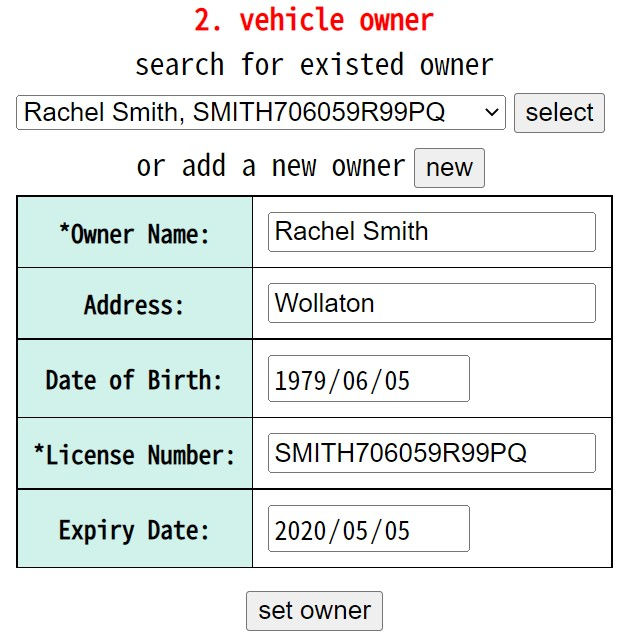The image size is (621, 637).
Task: Focus the Address field containing Wollaton
Action: pos(432,303)
